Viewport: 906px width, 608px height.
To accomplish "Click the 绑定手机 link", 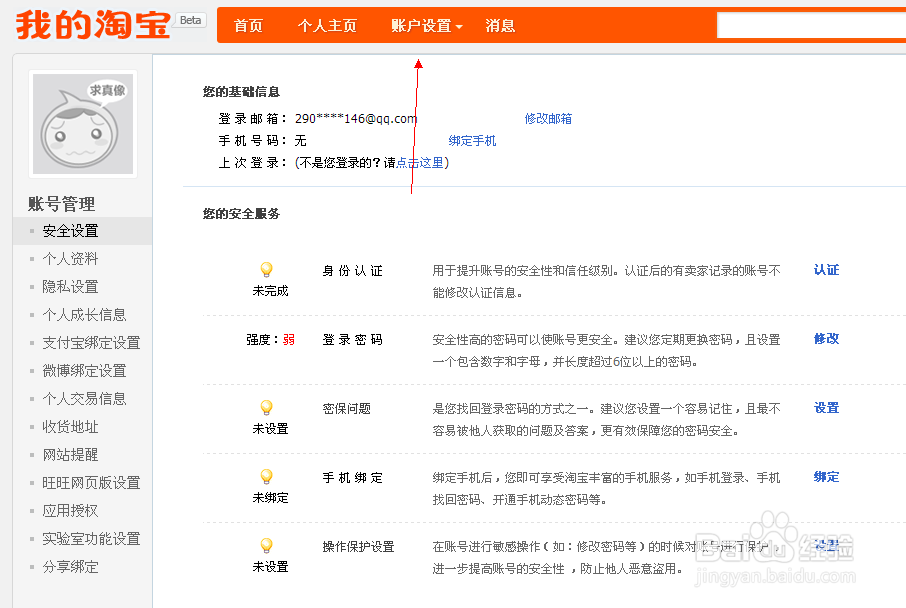I will pos(472,140).
